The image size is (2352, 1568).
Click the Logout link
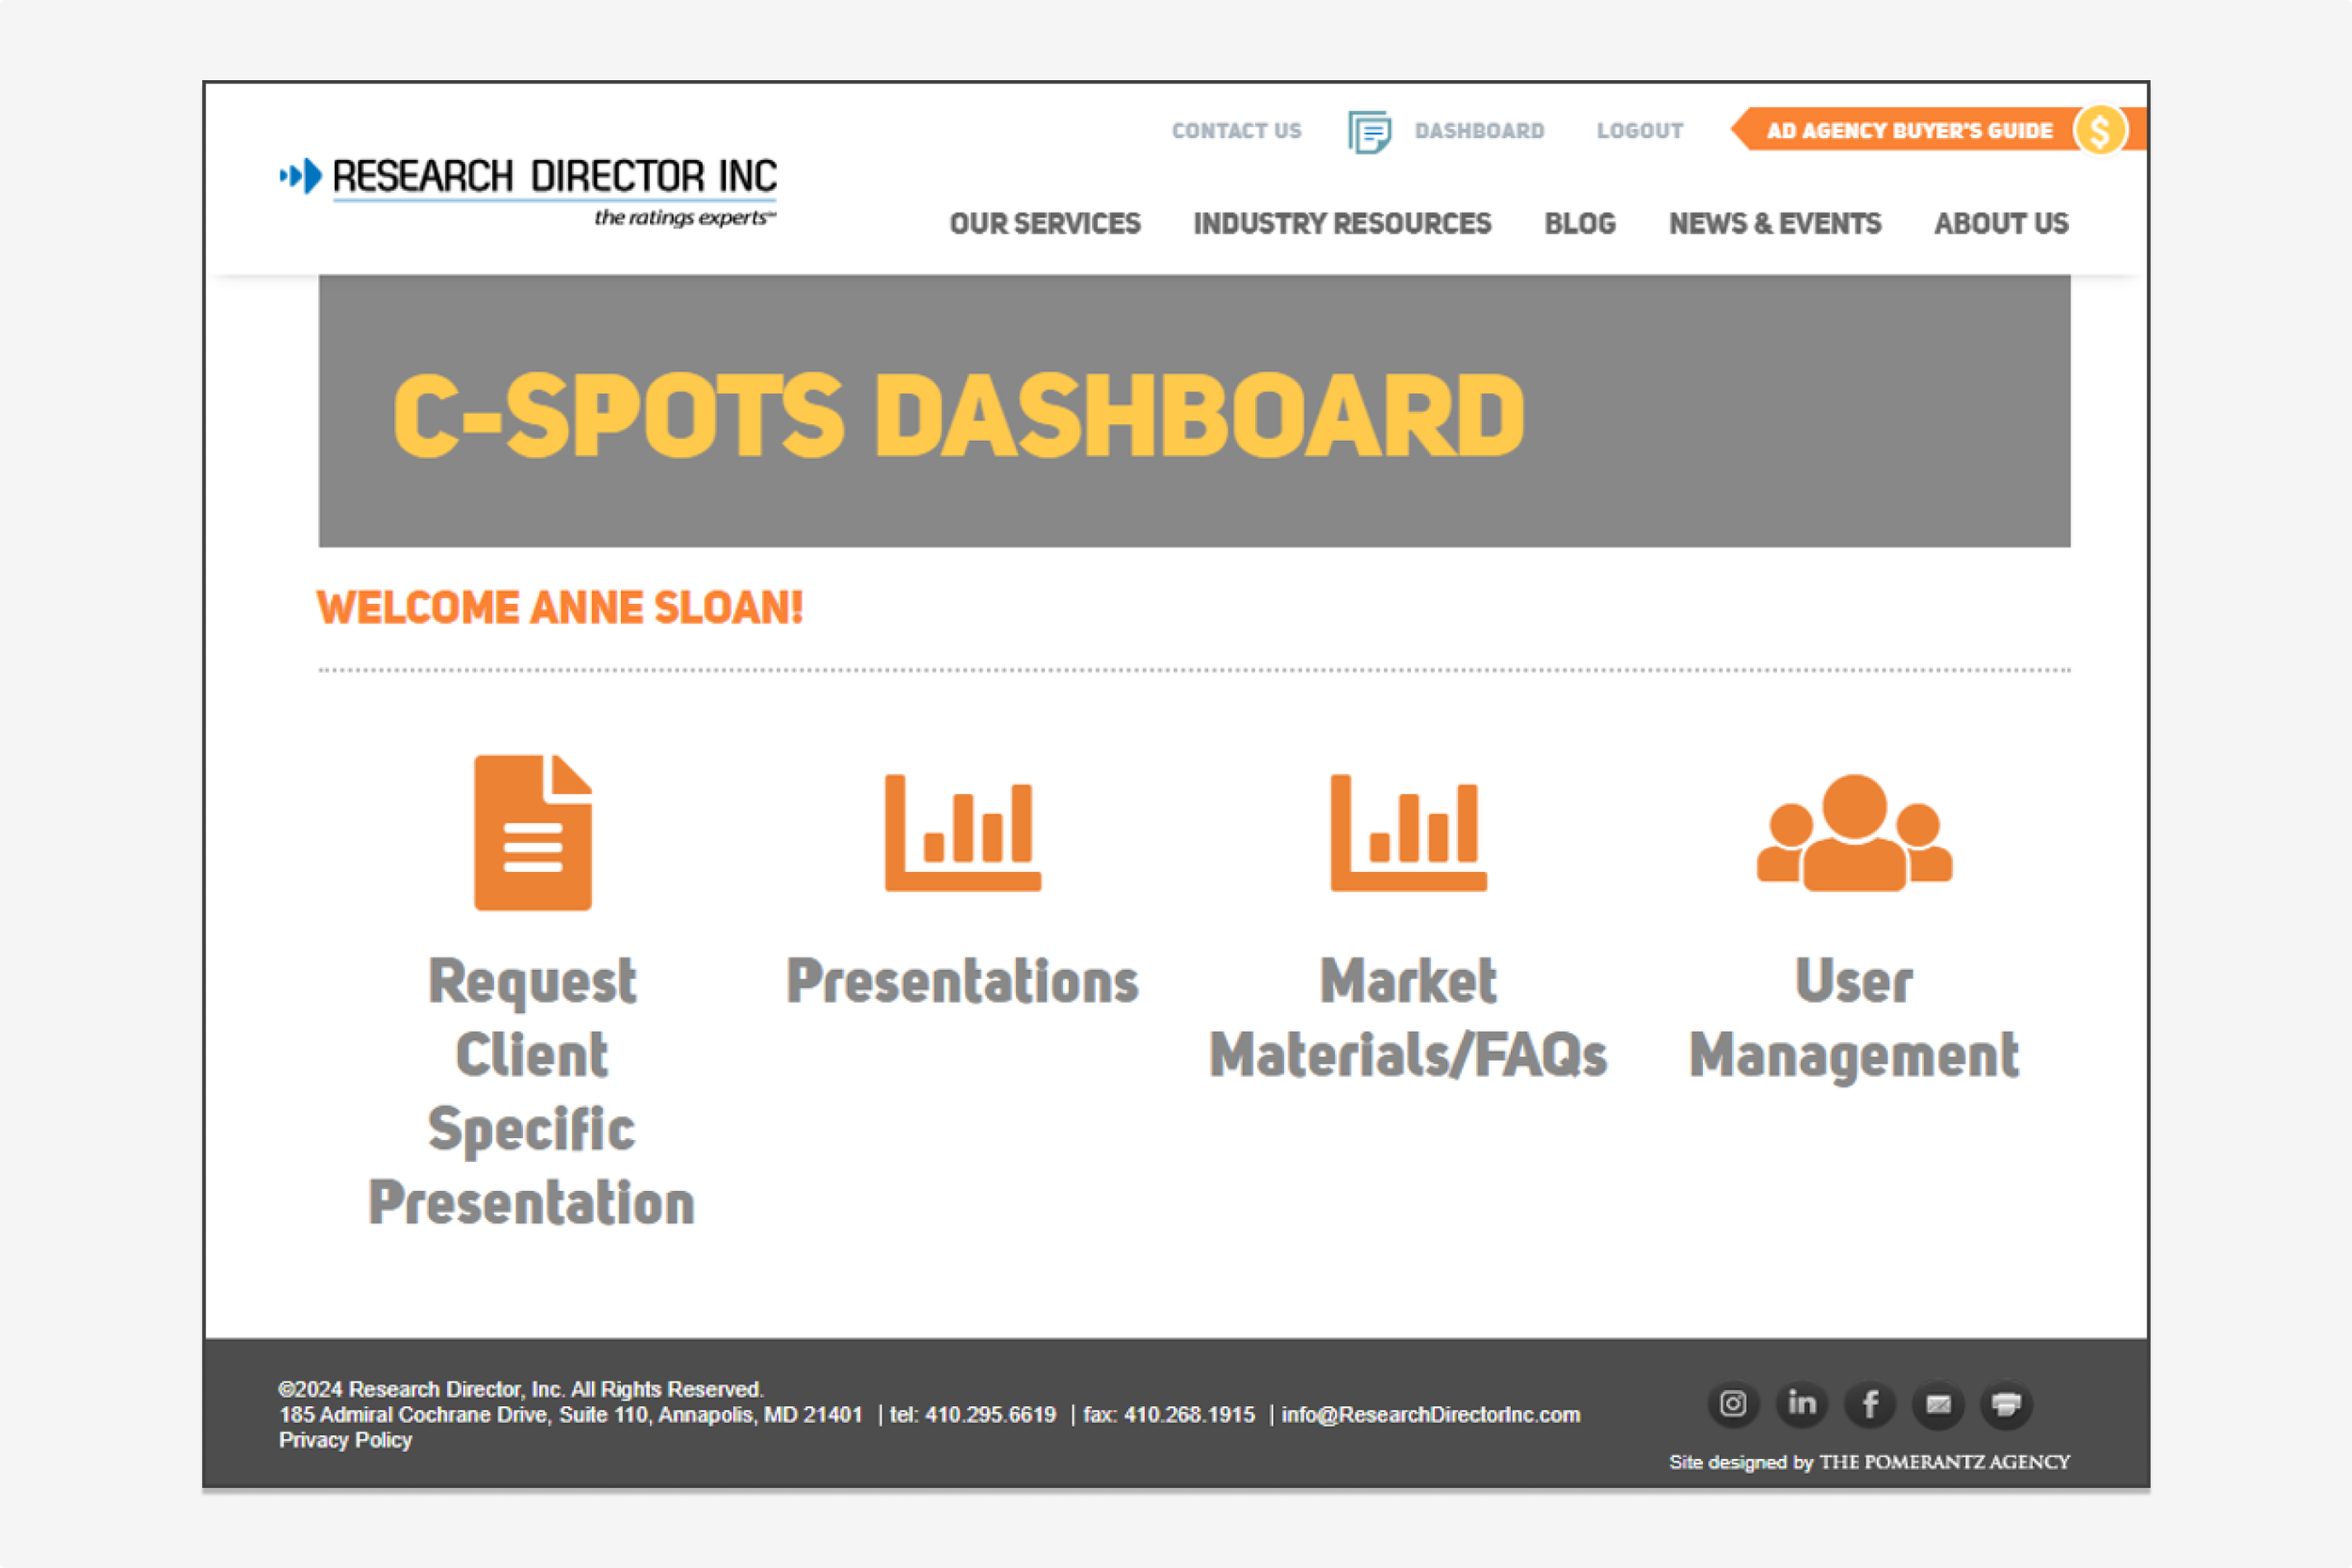tap(1640, 131)
